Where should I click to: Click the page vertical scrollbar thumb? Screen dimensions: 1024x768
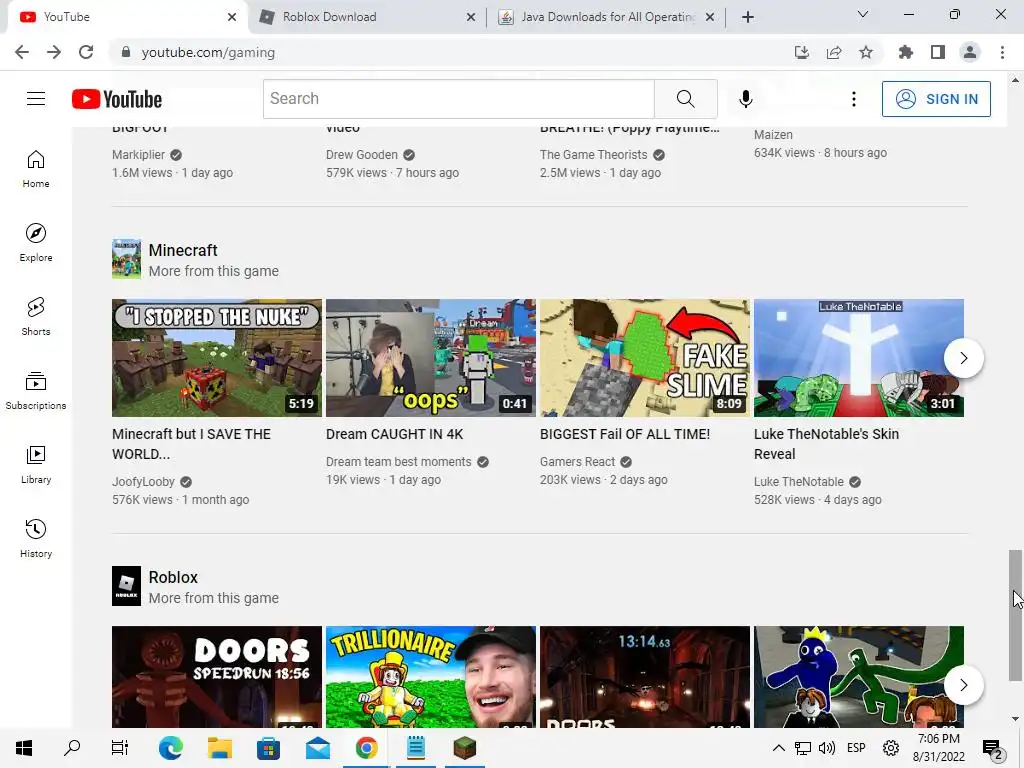[x=1015, y=615]
